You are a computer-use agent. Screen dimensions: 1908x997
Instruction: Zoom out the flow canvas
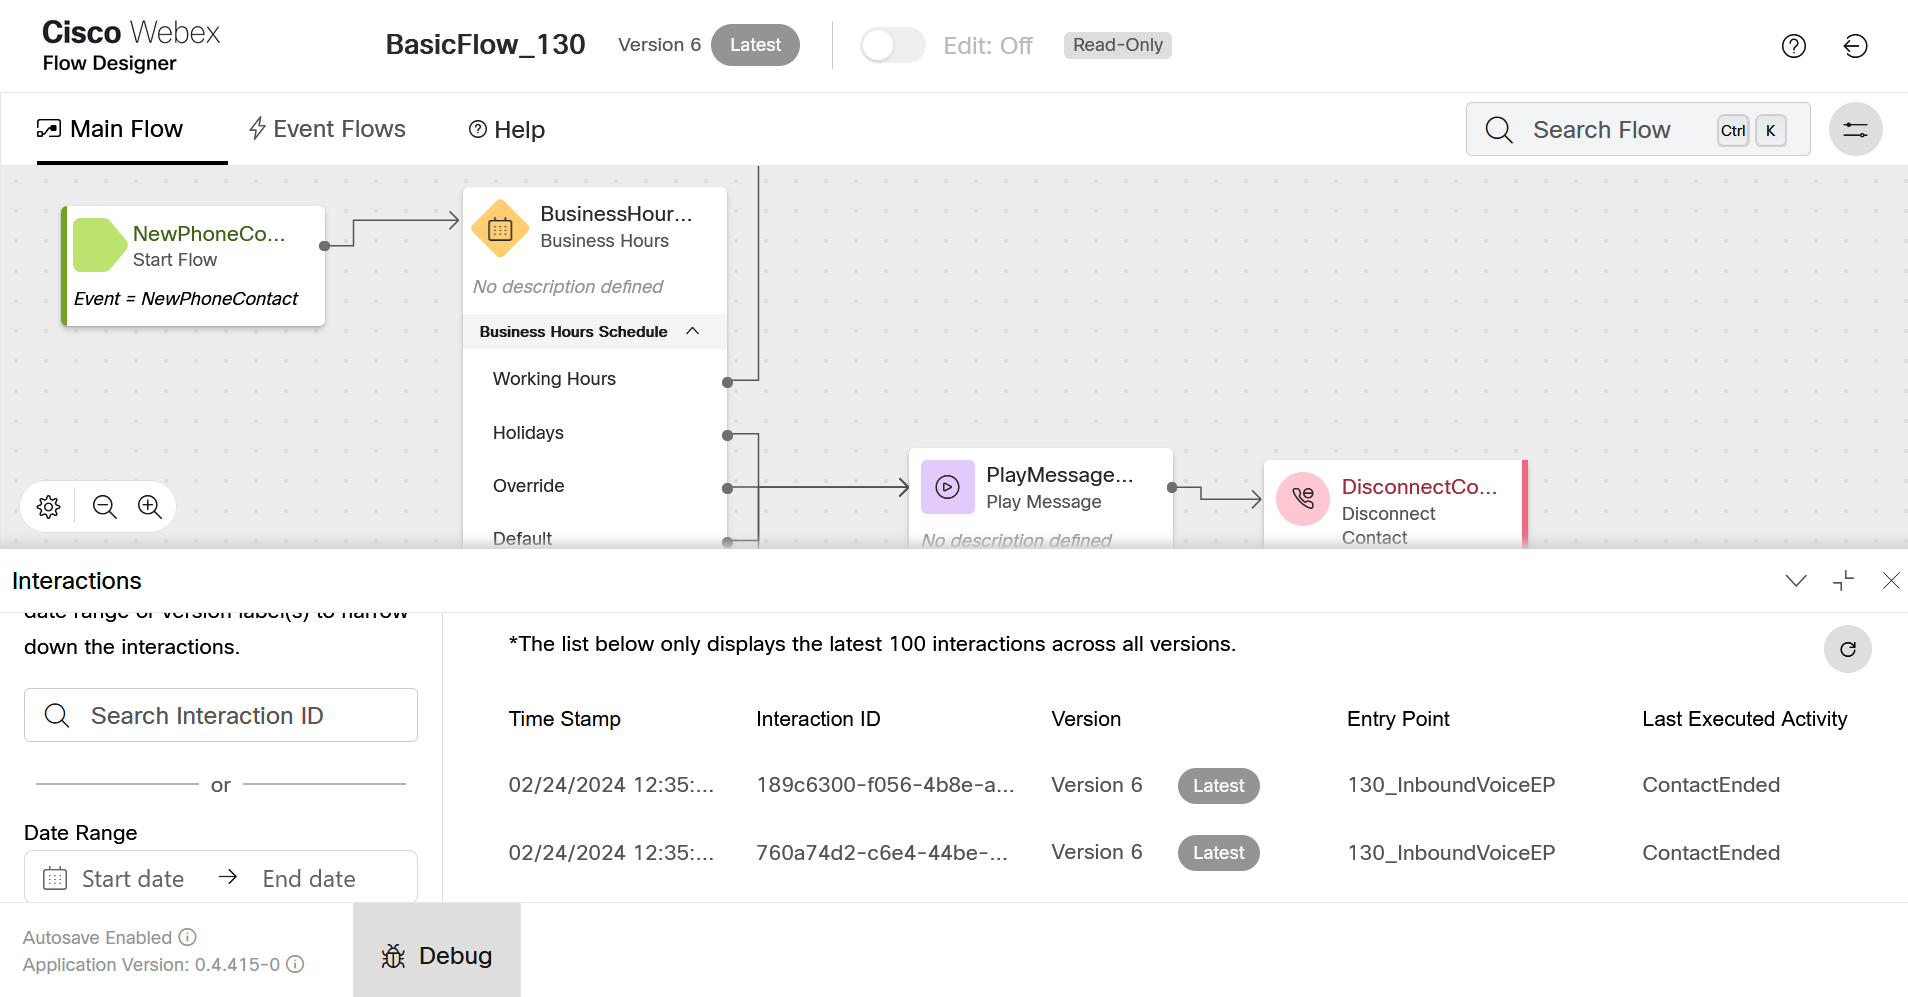pyautogui.click(x=104, y=507)
